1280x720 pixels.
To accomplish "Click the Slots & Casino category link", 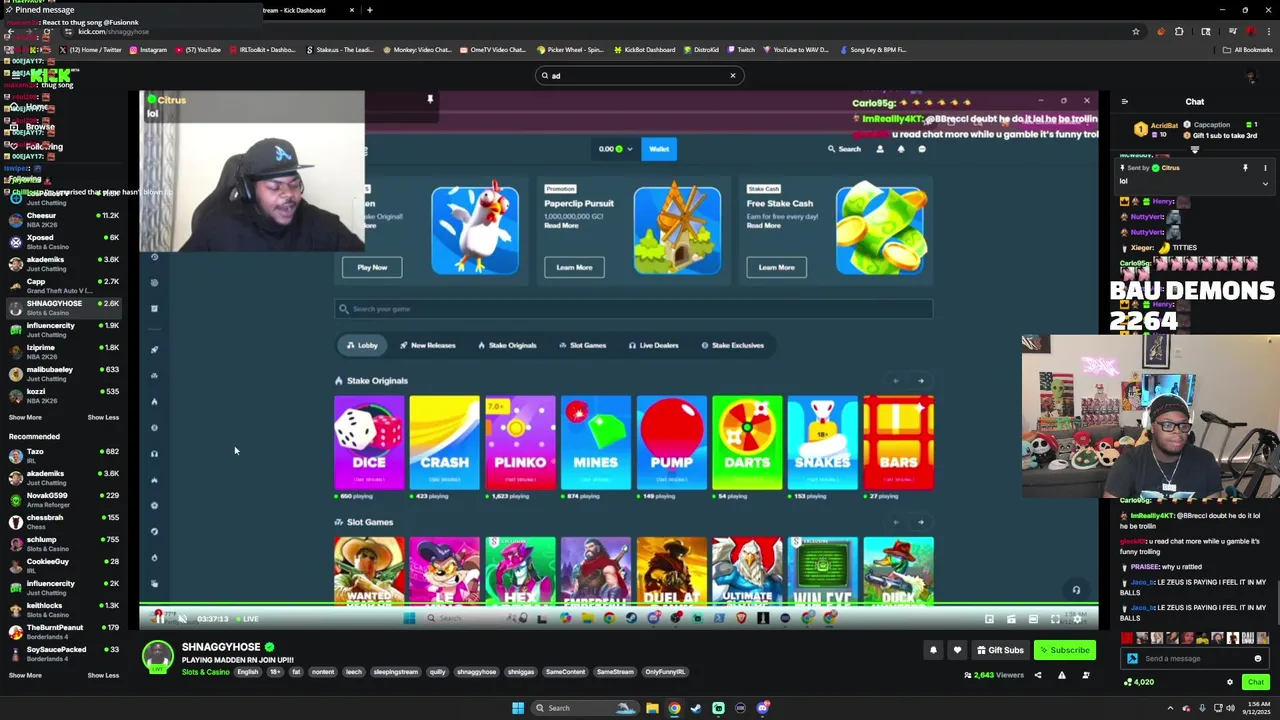I will [205, 672].
